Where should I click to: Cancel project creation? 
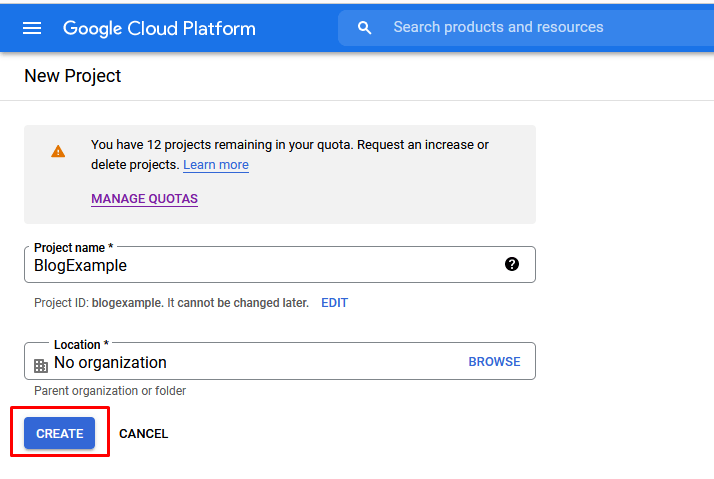pos(143,433)
